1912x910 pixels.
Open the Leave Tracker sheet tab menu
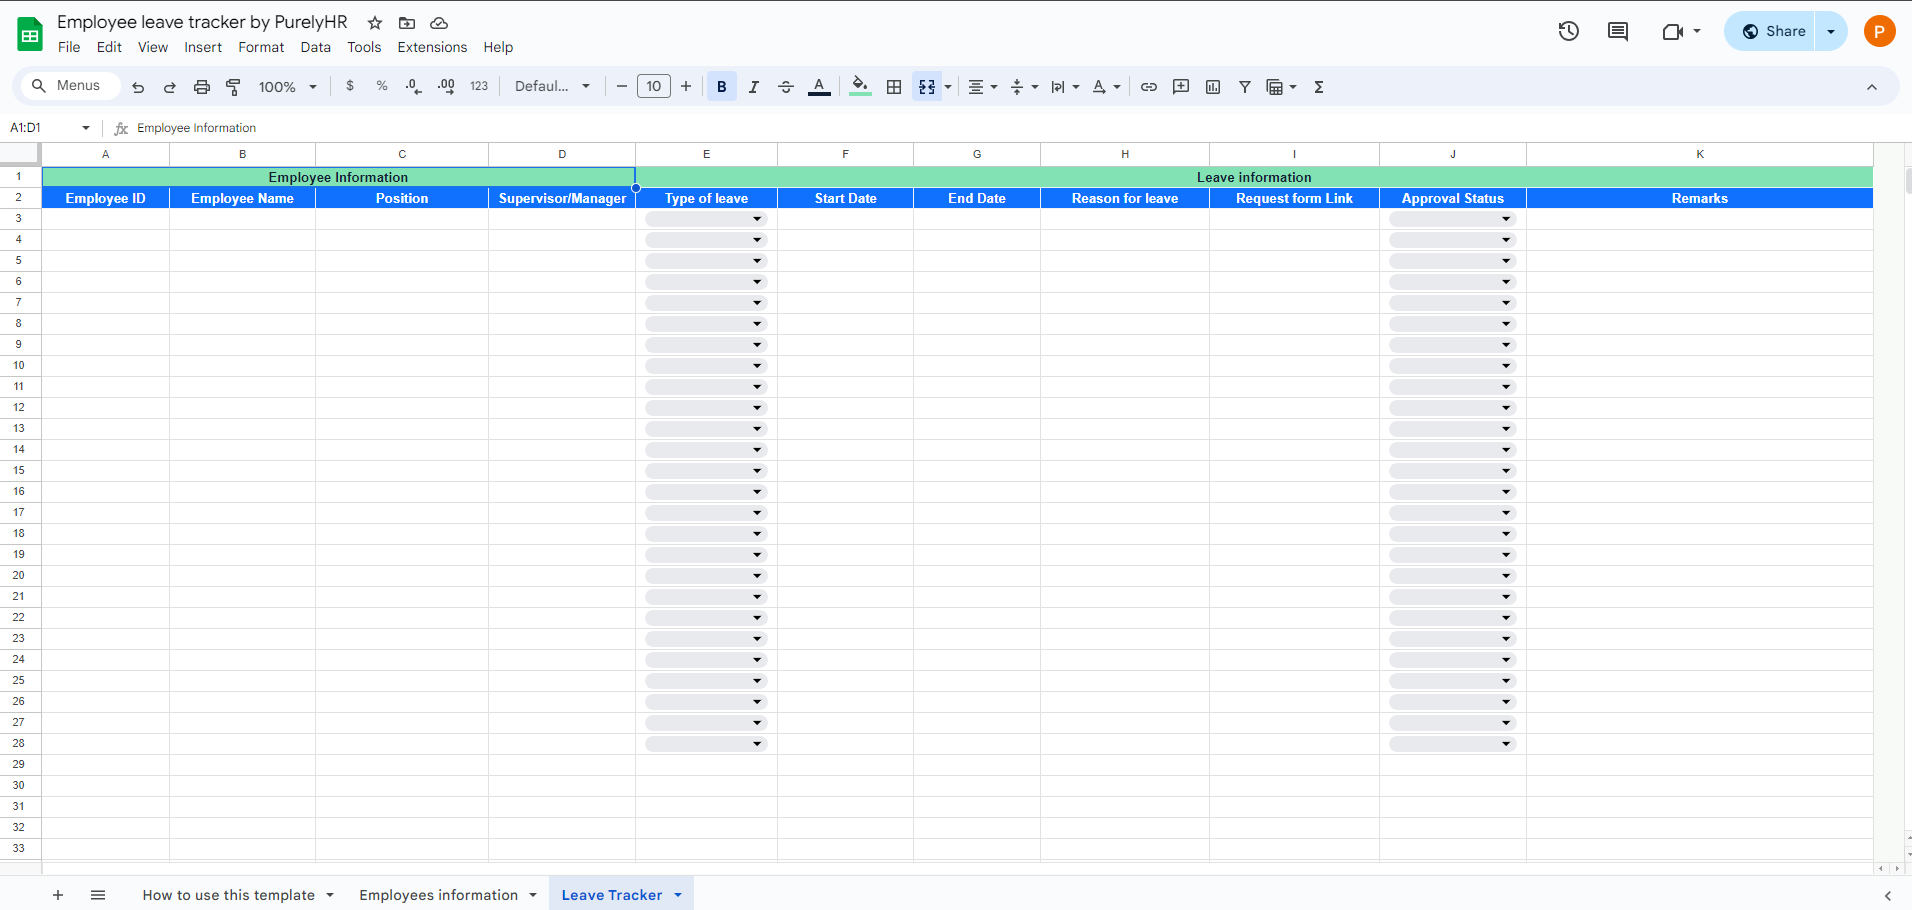(678, 894)
